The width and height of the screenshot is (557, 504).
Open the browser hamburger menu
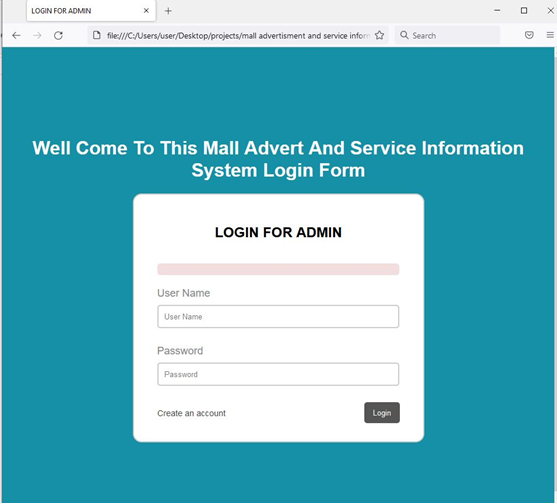click(x=550, y=35)
